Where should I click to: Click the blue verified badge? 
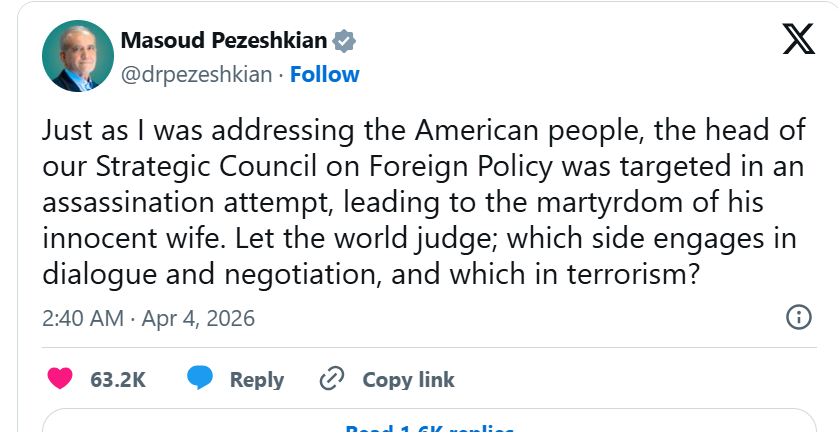345,41
